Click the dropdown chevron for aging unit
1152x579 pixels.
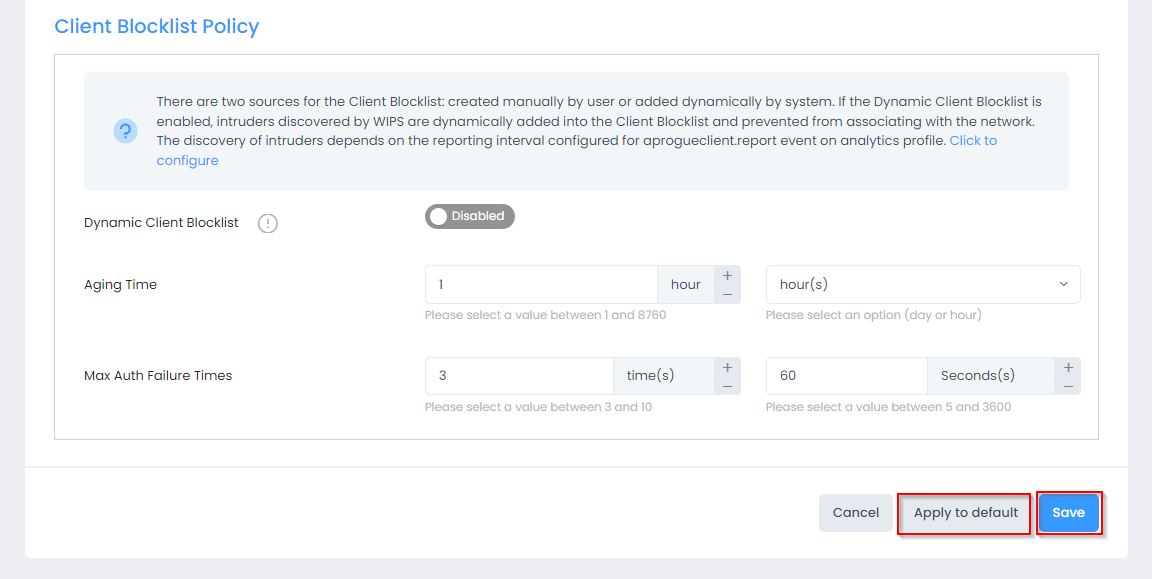click(x=1063, y=285)
